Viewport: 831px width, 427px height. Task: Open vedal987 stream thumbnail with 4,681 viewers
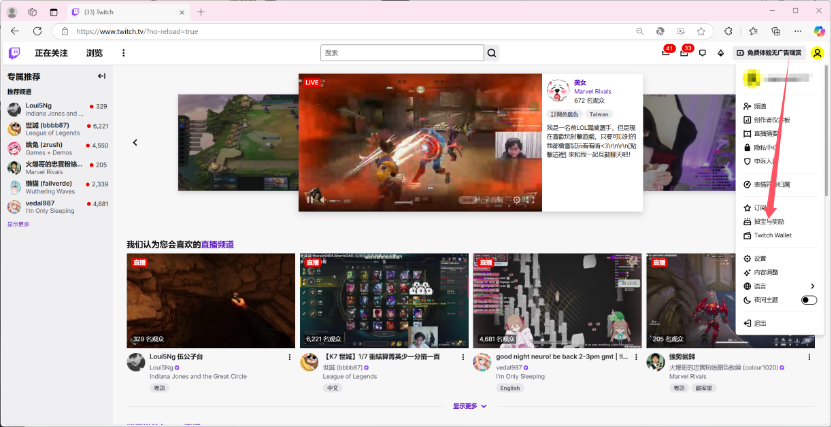[557, 300]
